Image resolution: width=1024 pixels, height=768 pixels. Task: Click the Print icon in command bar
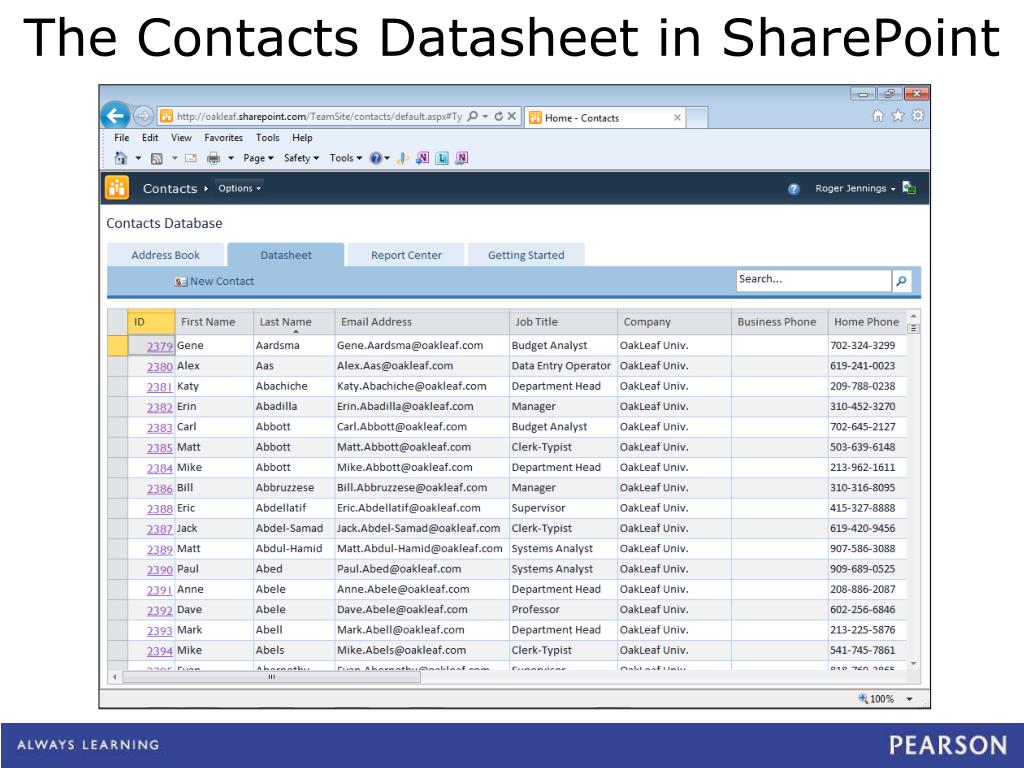click(213, 158)
